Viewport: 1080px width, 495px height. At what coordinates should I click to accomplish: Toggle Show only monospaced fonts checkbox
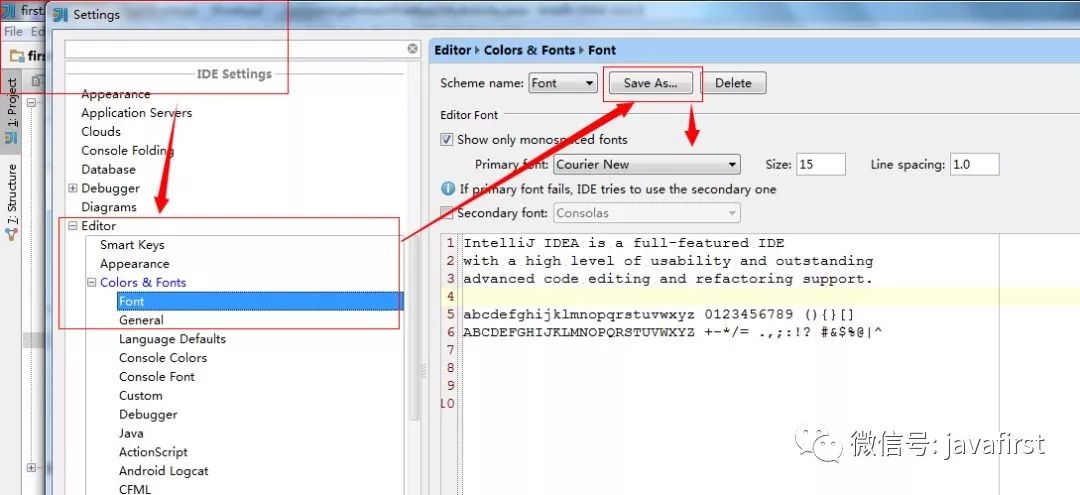coord(446,139)
